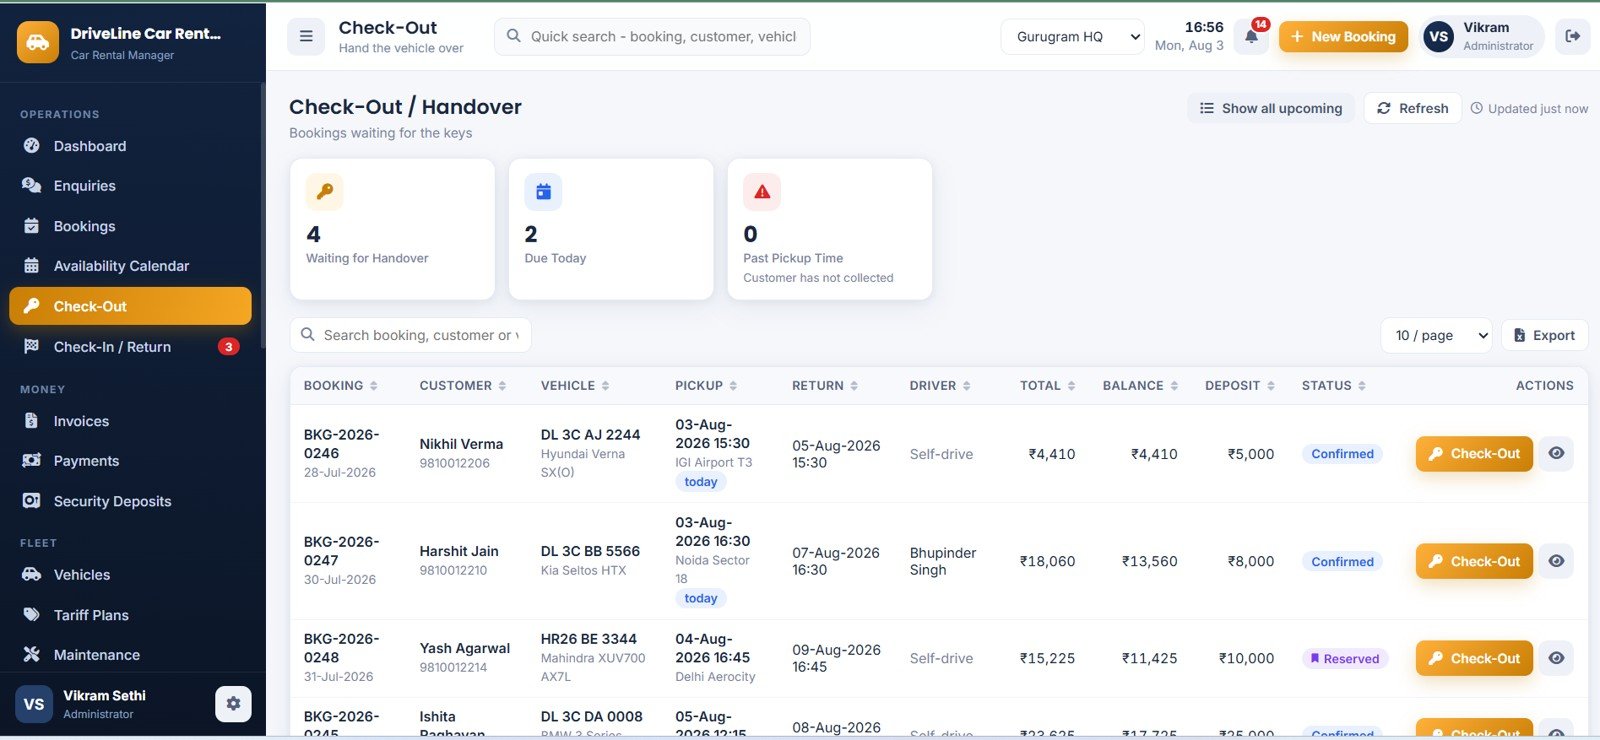Check-Out booking for Harshit Jain
The width and height of the screenshot is (1600, 740).
pos(1474,561)
